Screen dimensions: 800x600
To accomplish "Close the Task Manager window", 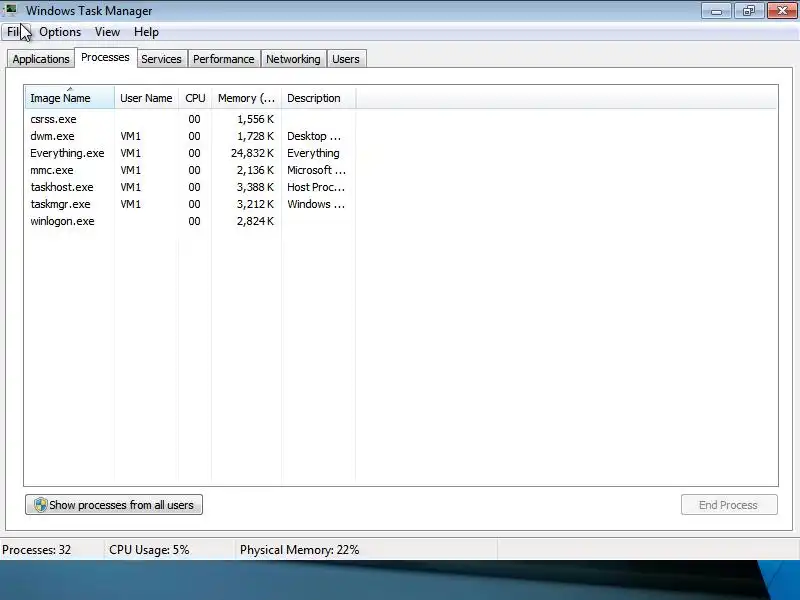I will (782, 10).
